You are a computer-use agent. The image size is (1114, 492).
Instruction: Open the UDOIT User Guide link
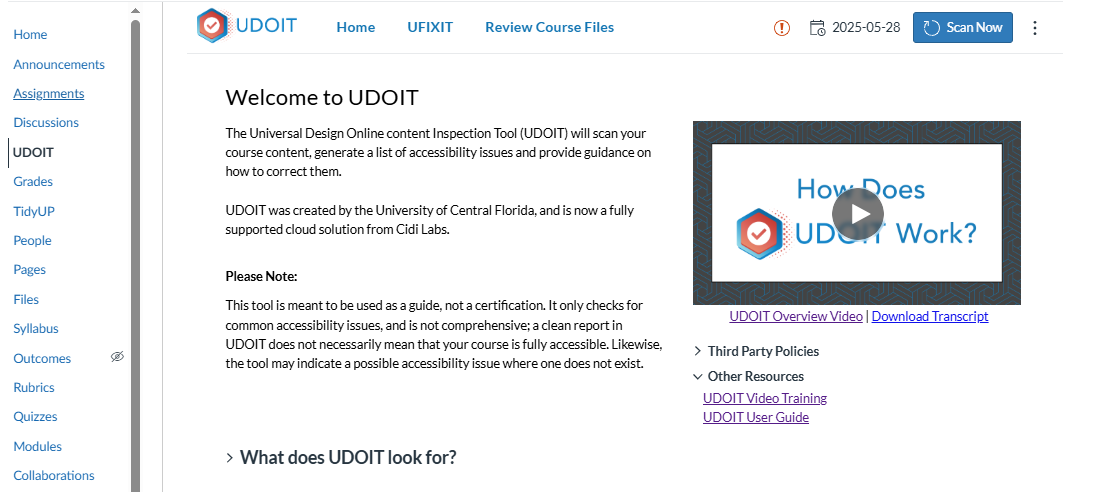pyautogui.click(x=755, y=417)
